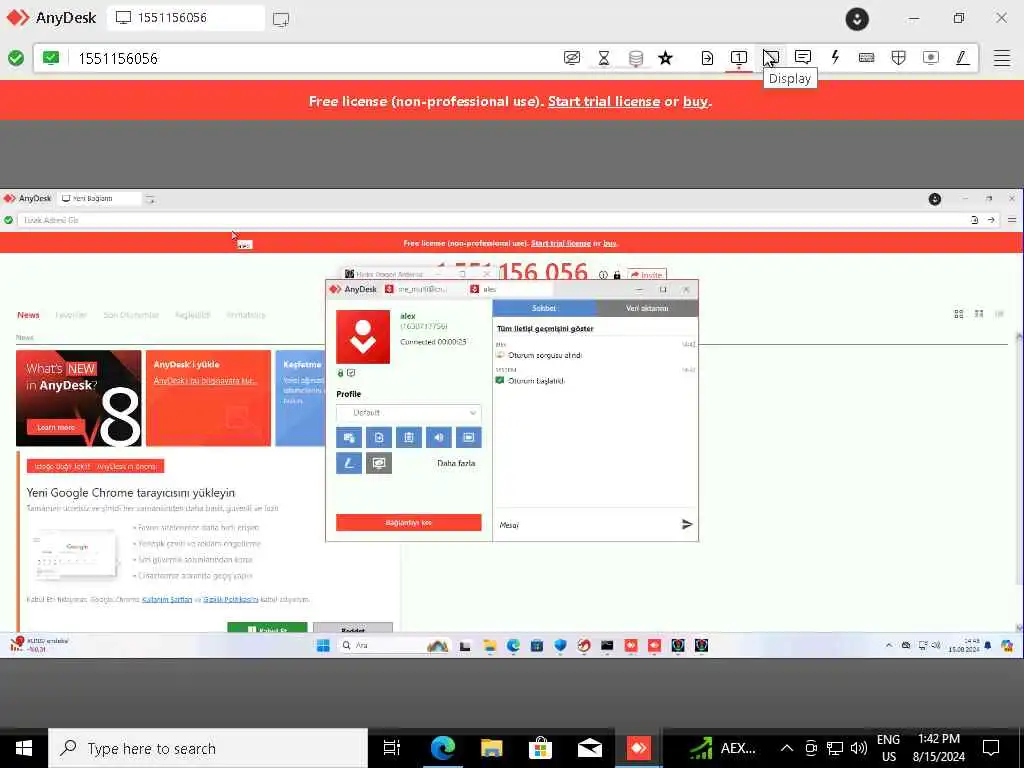Open the Veri aktarımı tab
The height and width of the screenshot is (768, 1024).
pyautogui.click(x=647, y=308)
